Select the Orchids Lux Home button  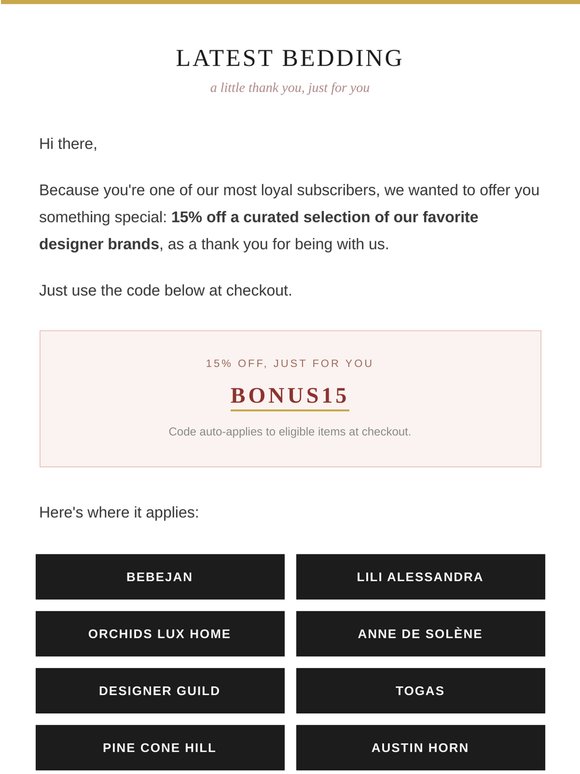click(160, 633)
